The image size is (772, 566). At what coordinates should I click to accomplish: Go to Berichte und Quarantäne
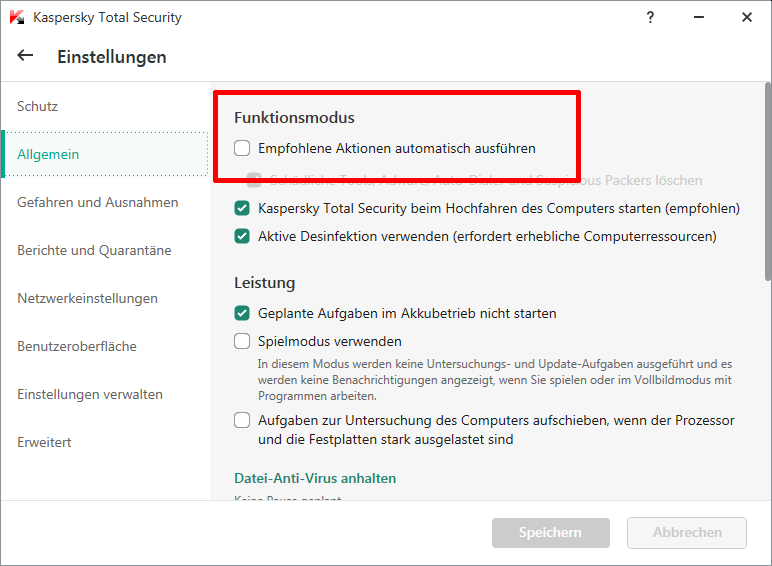[x=94, y=250]
